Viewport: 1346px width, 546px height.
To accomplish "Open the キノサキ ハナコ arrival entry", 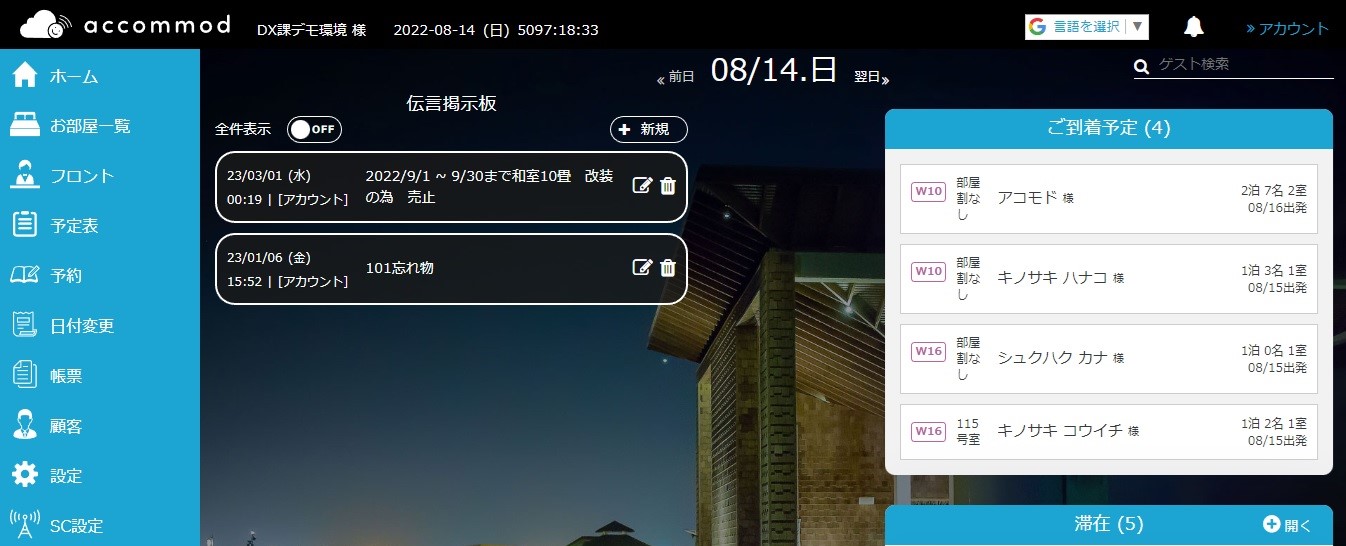I will click(1108, 278).
